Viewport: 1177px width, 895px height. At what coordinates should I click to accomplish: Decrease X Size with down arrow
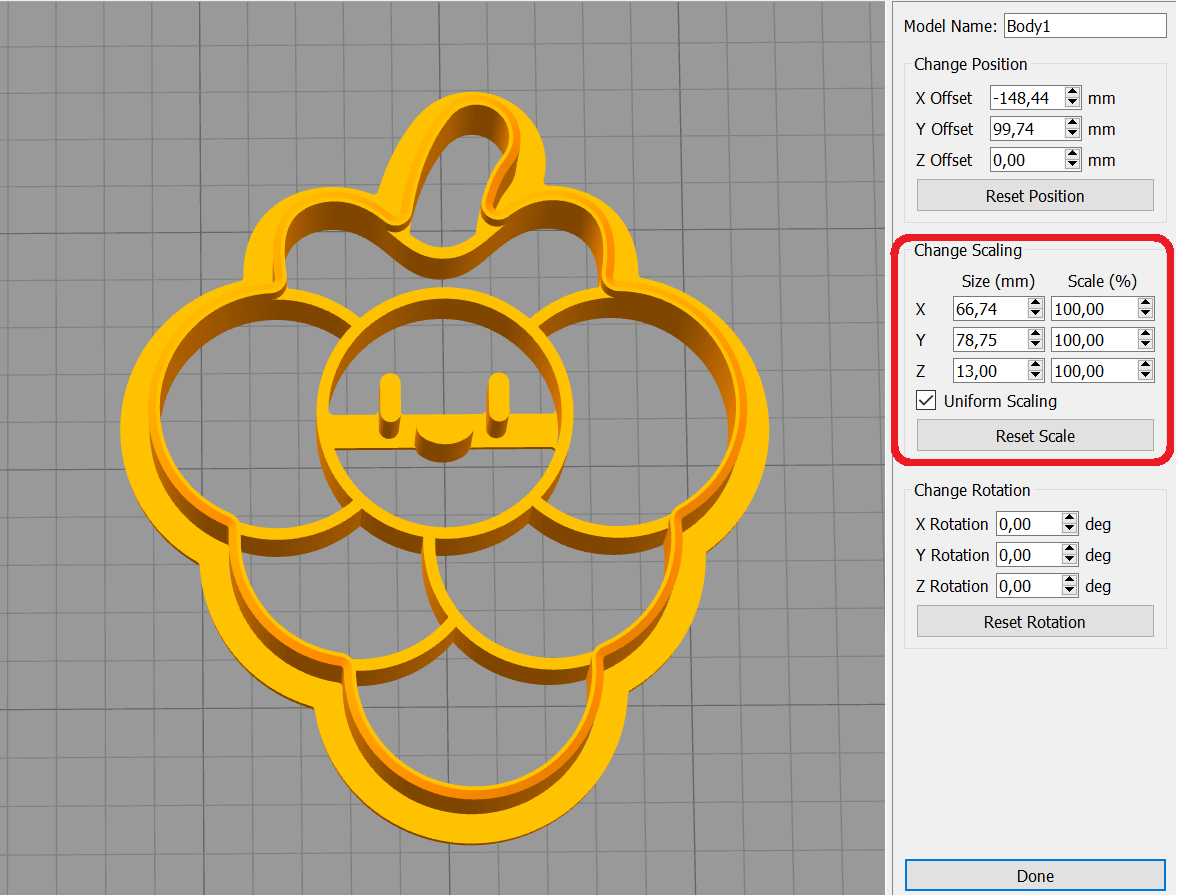pyautogui.click(x=1036, y=315)
